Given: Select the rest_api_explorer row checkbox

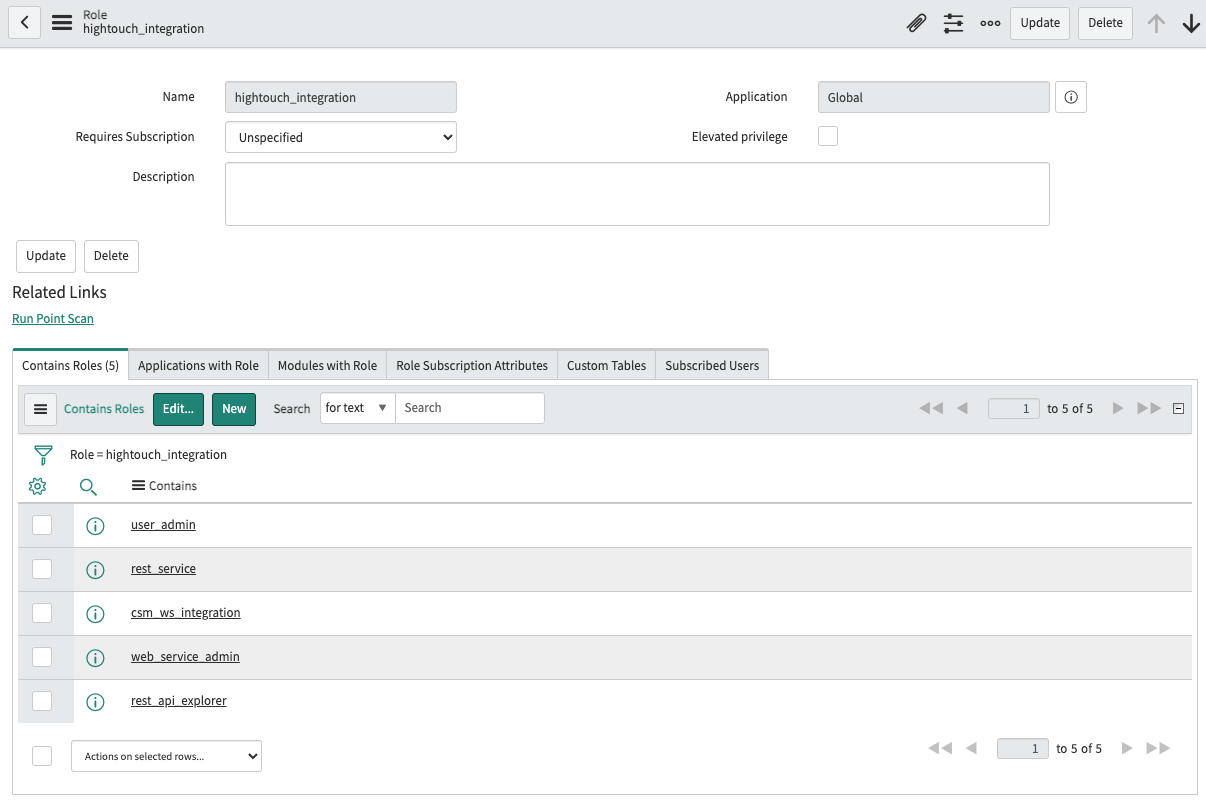Looking at the screenshot, I should (42, 701).
